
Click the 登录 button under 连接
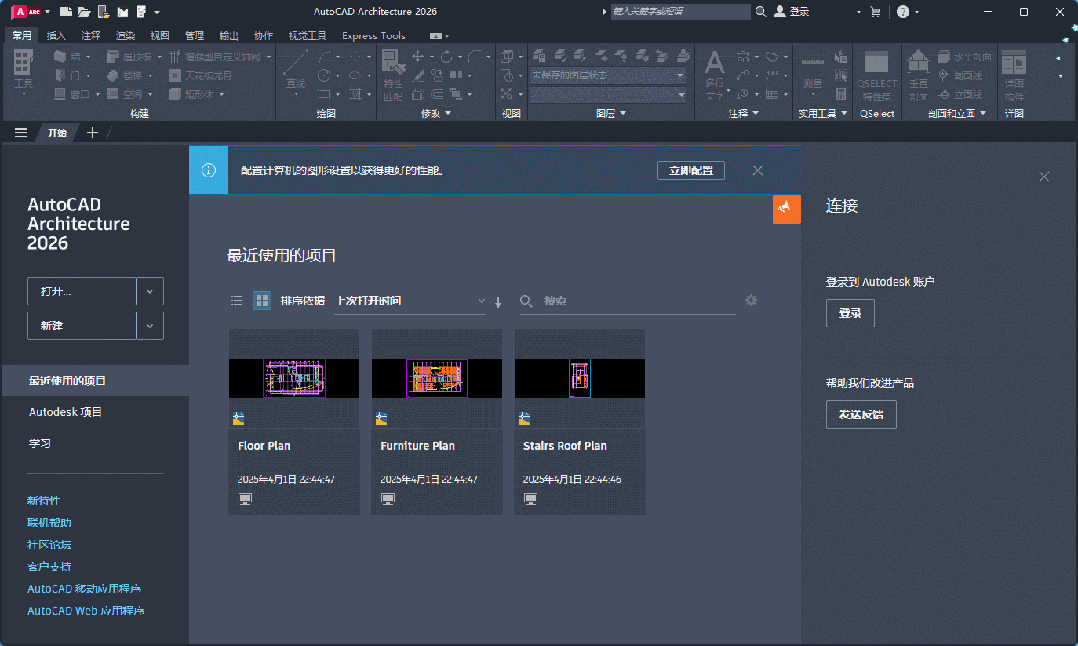tap(850, 313)
